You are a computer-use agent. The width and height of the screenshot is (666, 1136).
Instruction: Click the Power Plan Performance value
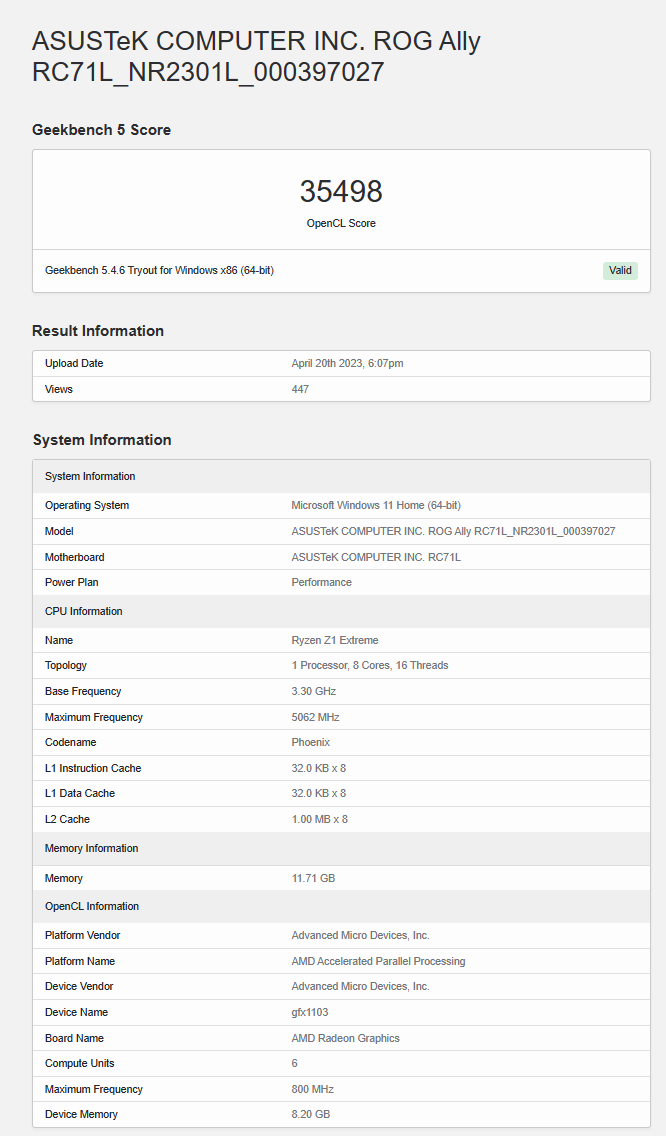point(321,582)
